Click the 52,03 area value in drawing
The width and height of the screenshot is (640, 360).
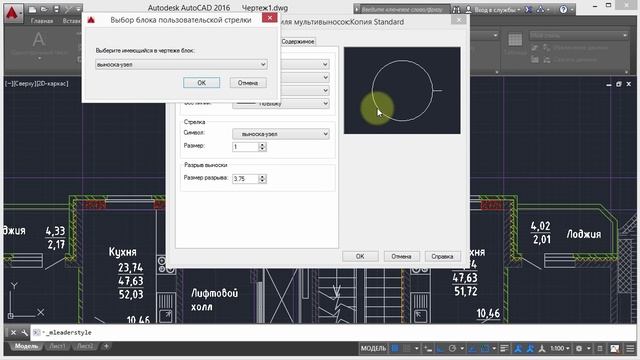click(x=131, y=294)
